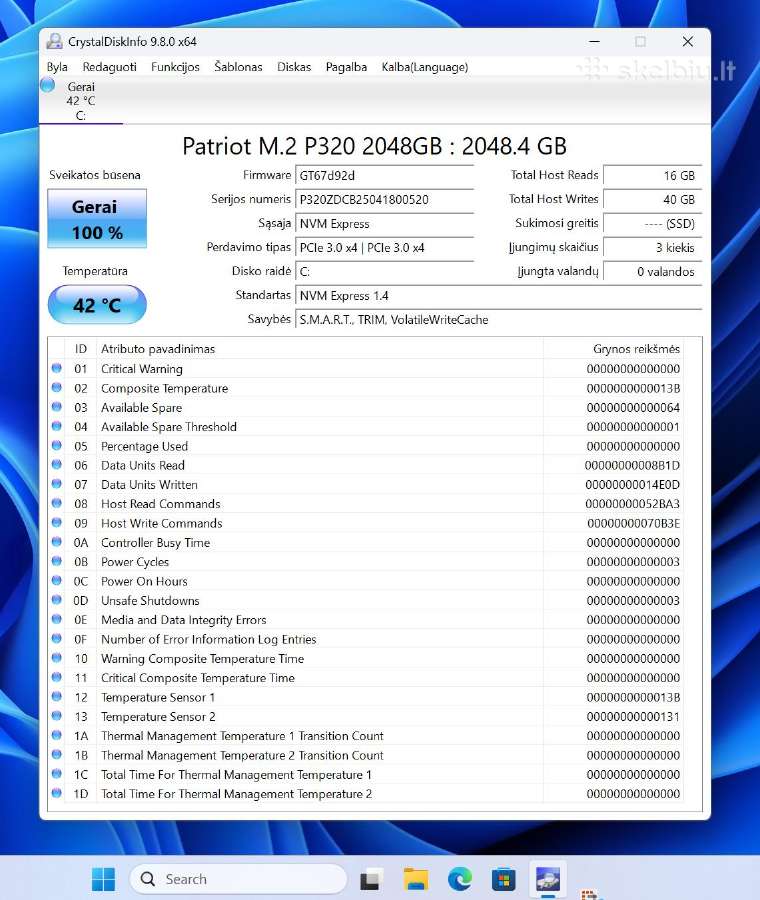Click status icon of Temperature Sensor 2 row
This screenshot has height=900, width=760.
57,716
